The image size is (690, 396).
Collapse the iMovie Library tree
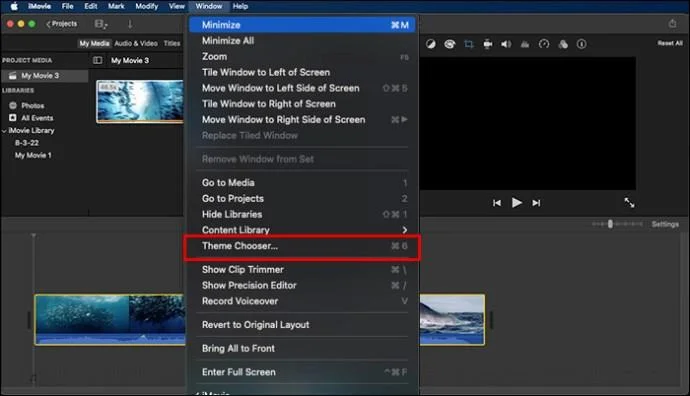point(4,131)
